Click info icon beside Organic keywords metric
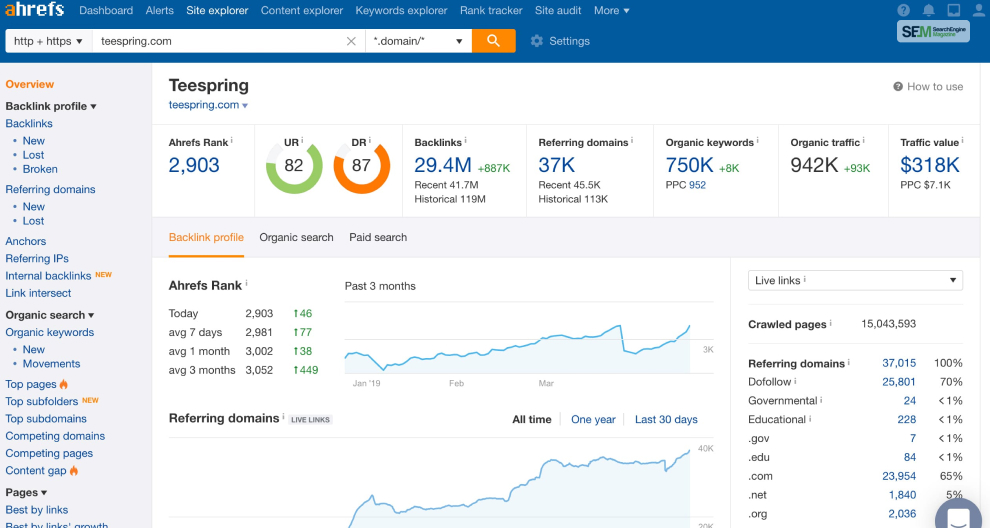This screenshot has width=990, height=528. pos(758,140)
